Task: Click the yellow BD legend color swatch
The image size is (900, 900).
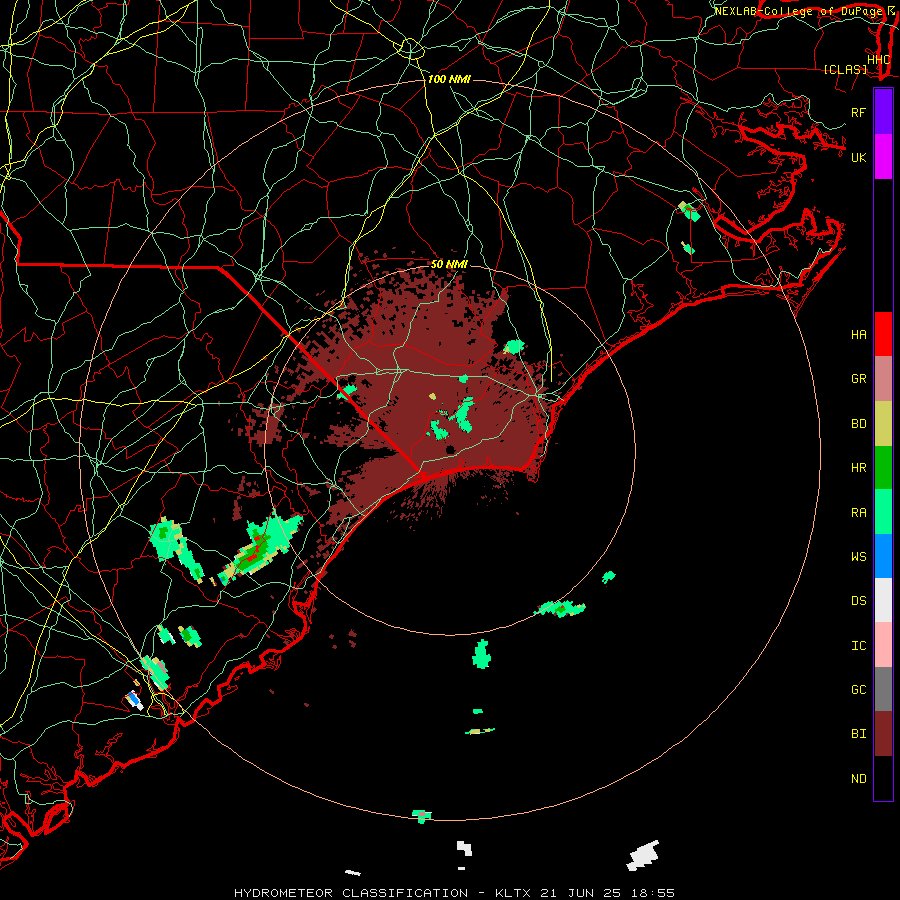Action: 883,424
